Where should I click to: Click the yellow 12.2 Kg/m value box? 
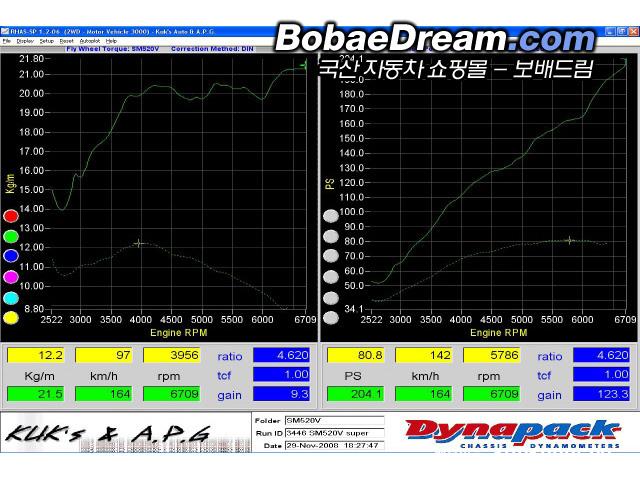[36, 355]
